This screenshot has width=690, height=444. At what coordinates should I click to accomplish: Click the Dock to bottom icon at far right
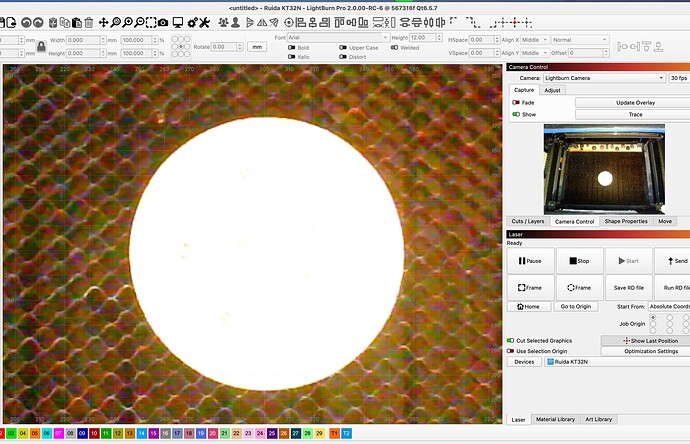point(658,46)
